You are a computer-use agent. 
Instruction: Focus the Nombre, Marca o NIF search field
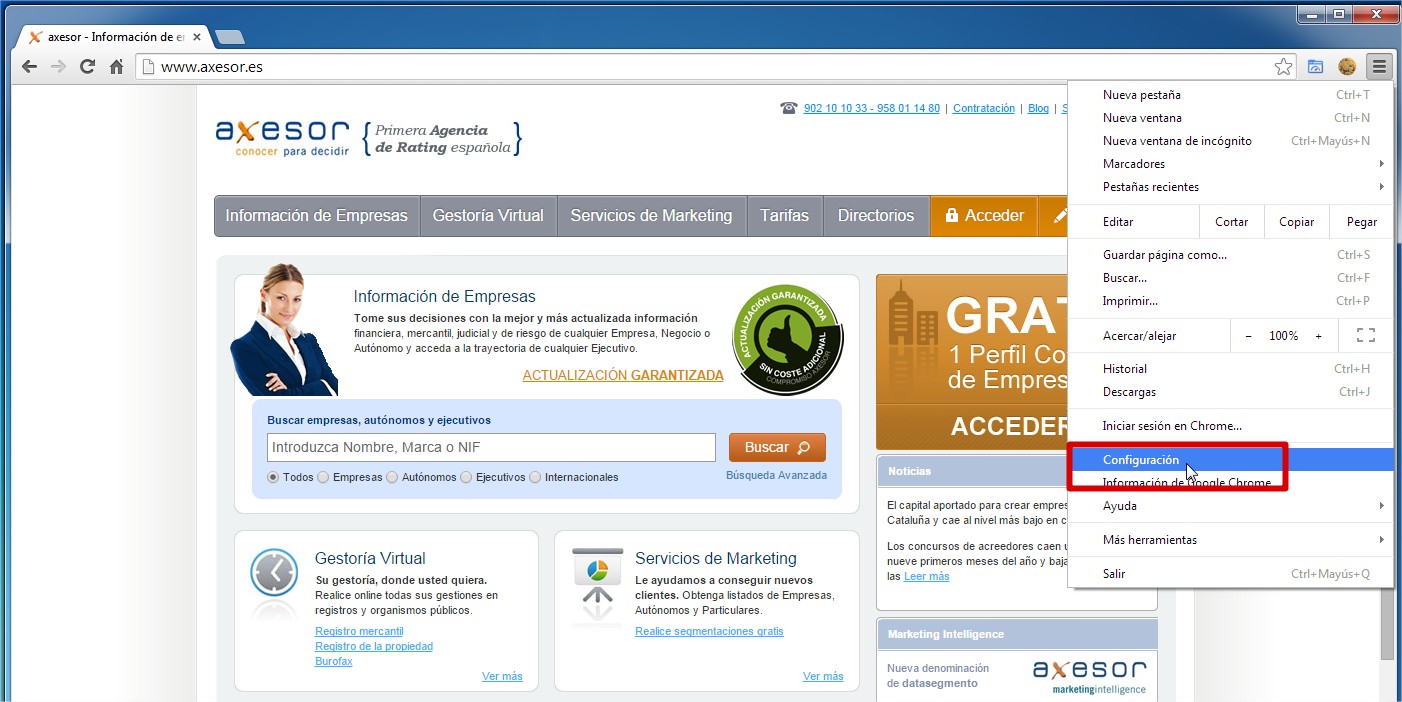point(491,447)
